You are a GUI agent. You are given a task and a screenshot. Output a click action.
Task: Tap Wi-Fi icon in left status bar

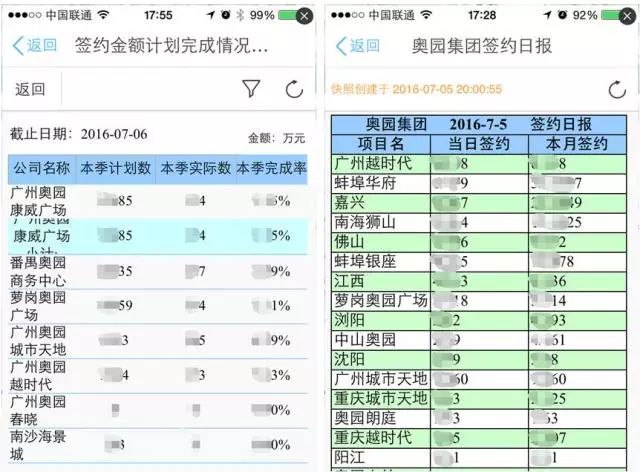point(104,15)
